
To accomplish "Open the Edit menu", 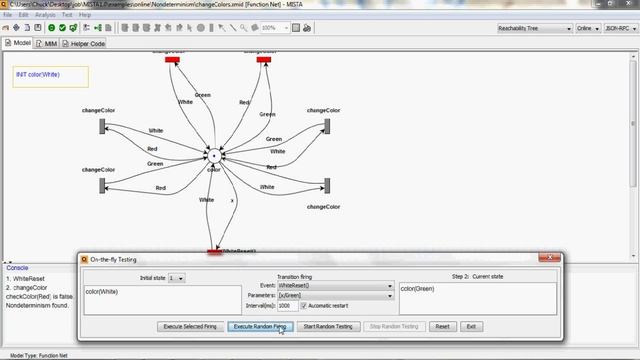I will pyautogui.click(x=23, y=15).
